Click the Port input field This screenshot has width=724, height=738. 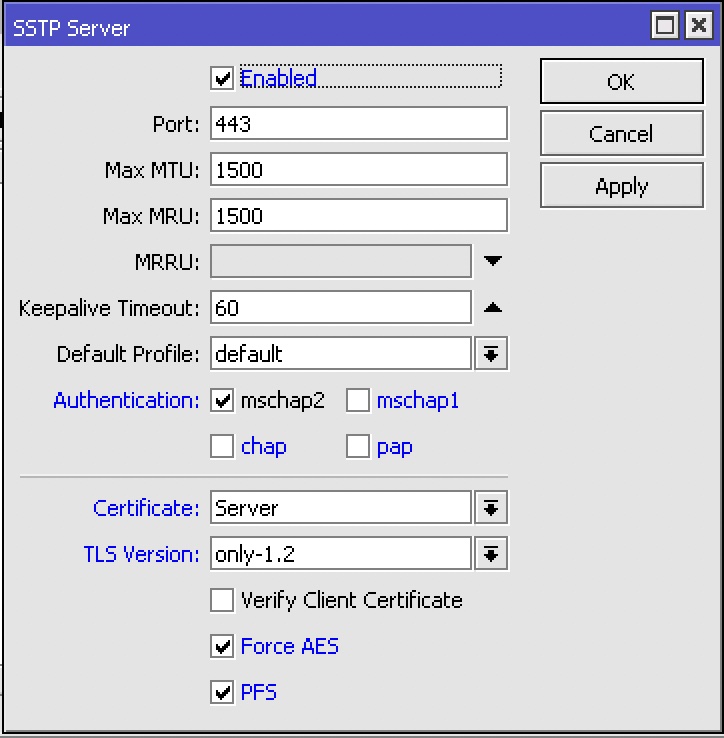[x=358, y=124]
